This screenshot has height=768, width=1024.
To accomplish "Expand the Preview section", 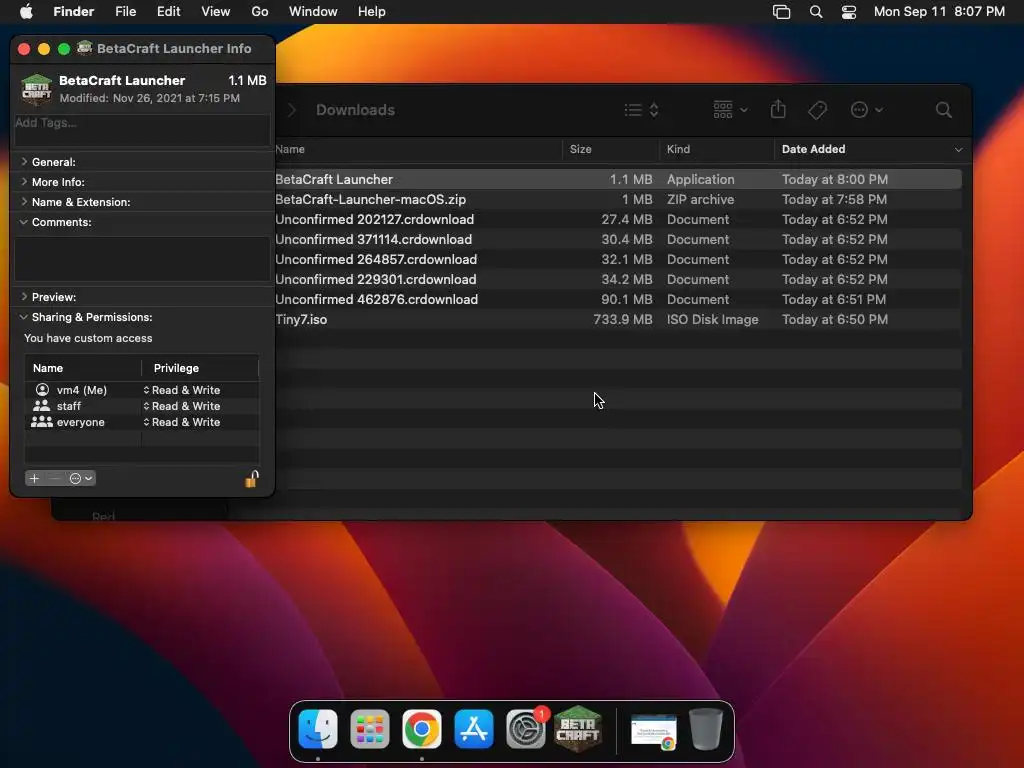I will (24, 296).
